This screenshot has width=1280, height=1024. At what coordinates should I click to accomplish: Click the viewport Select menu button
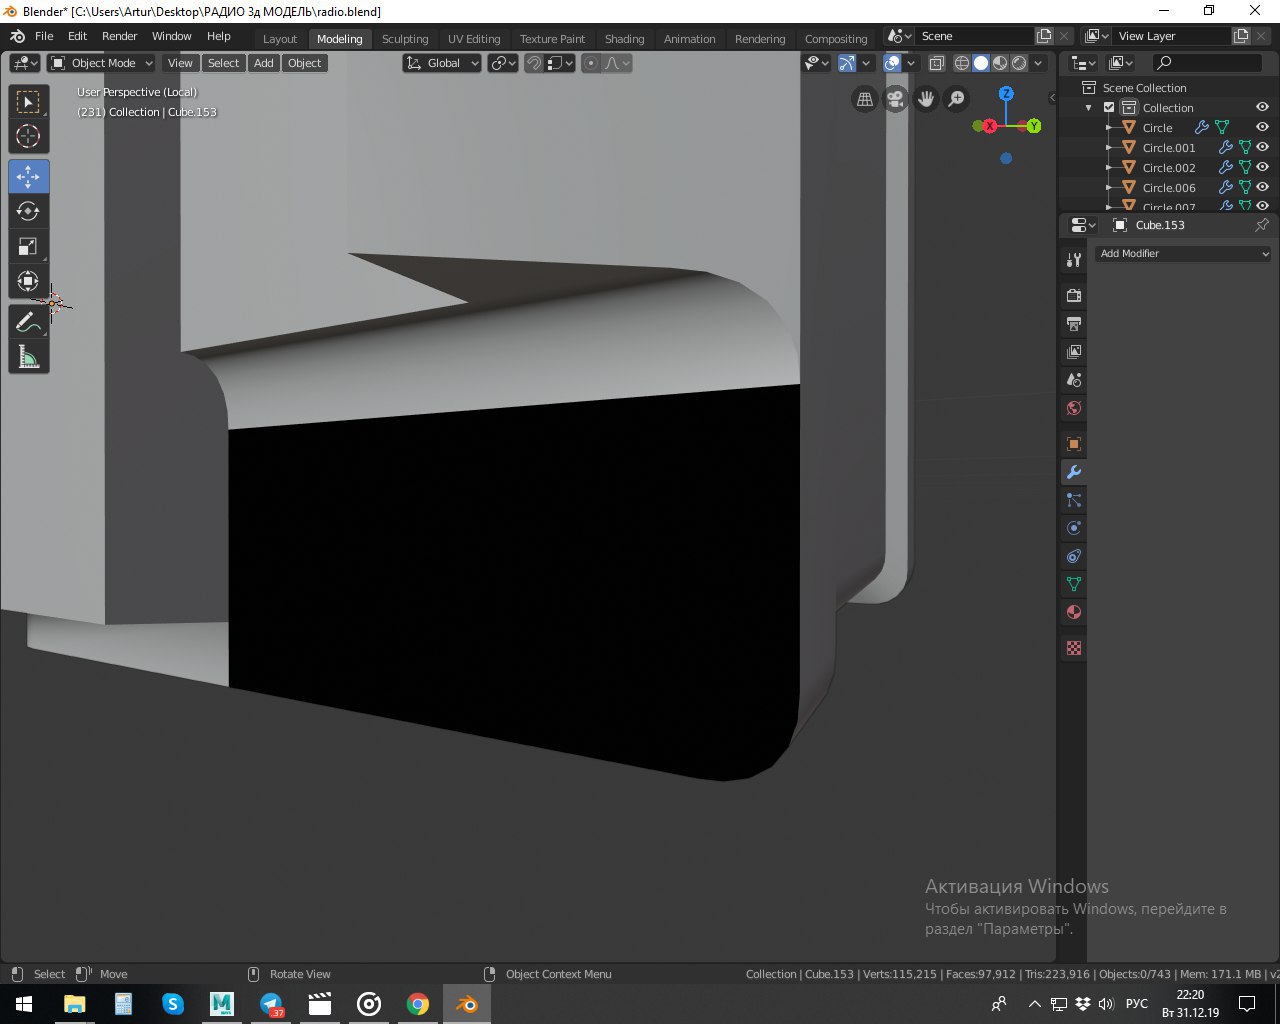click(224, 63)
